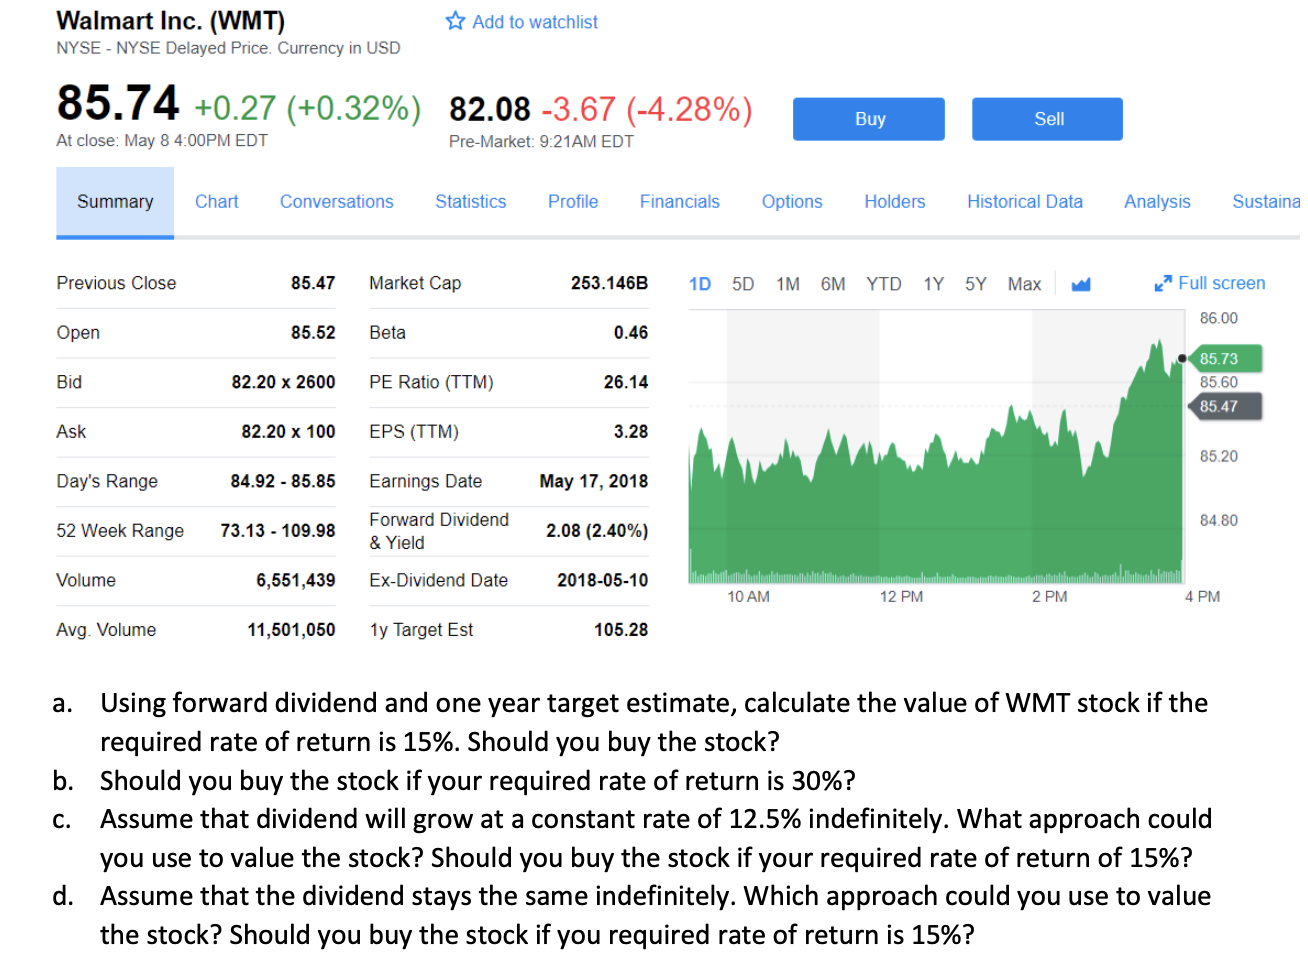The height and width of the screenshot is (961, 1308).
Task: Click the Ask value 82.20 x 100
Action: pyautogui.click(x=288, y=431)
